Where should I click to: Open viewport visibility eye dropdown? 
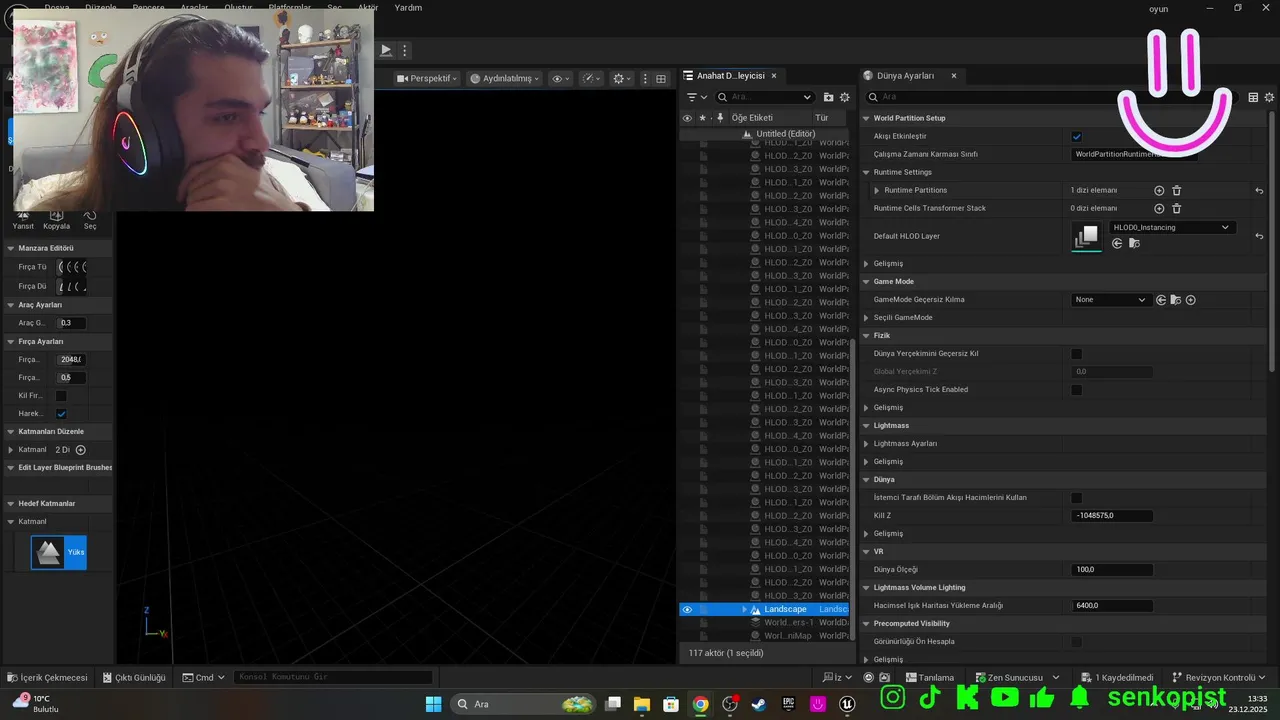pyautogui.click(x=561, y=78)
